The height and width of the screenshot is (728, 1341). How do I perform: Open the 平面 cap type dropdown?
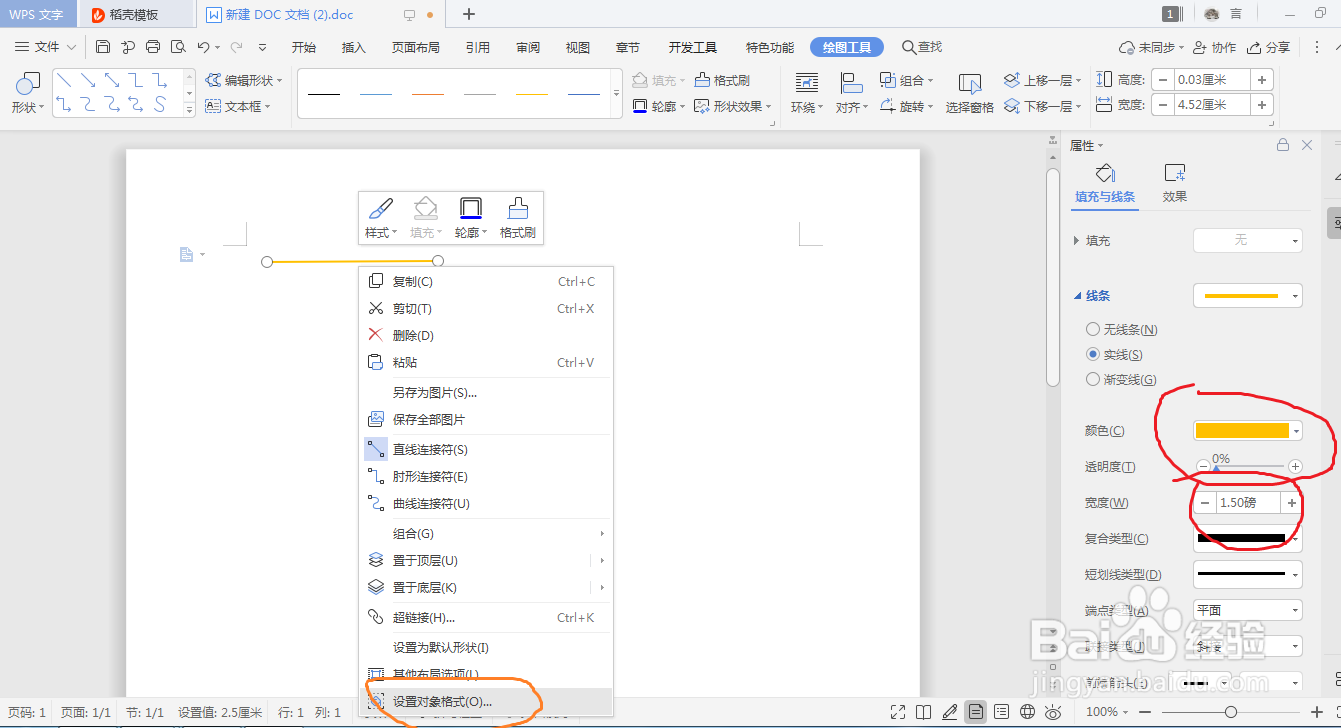1248,610
